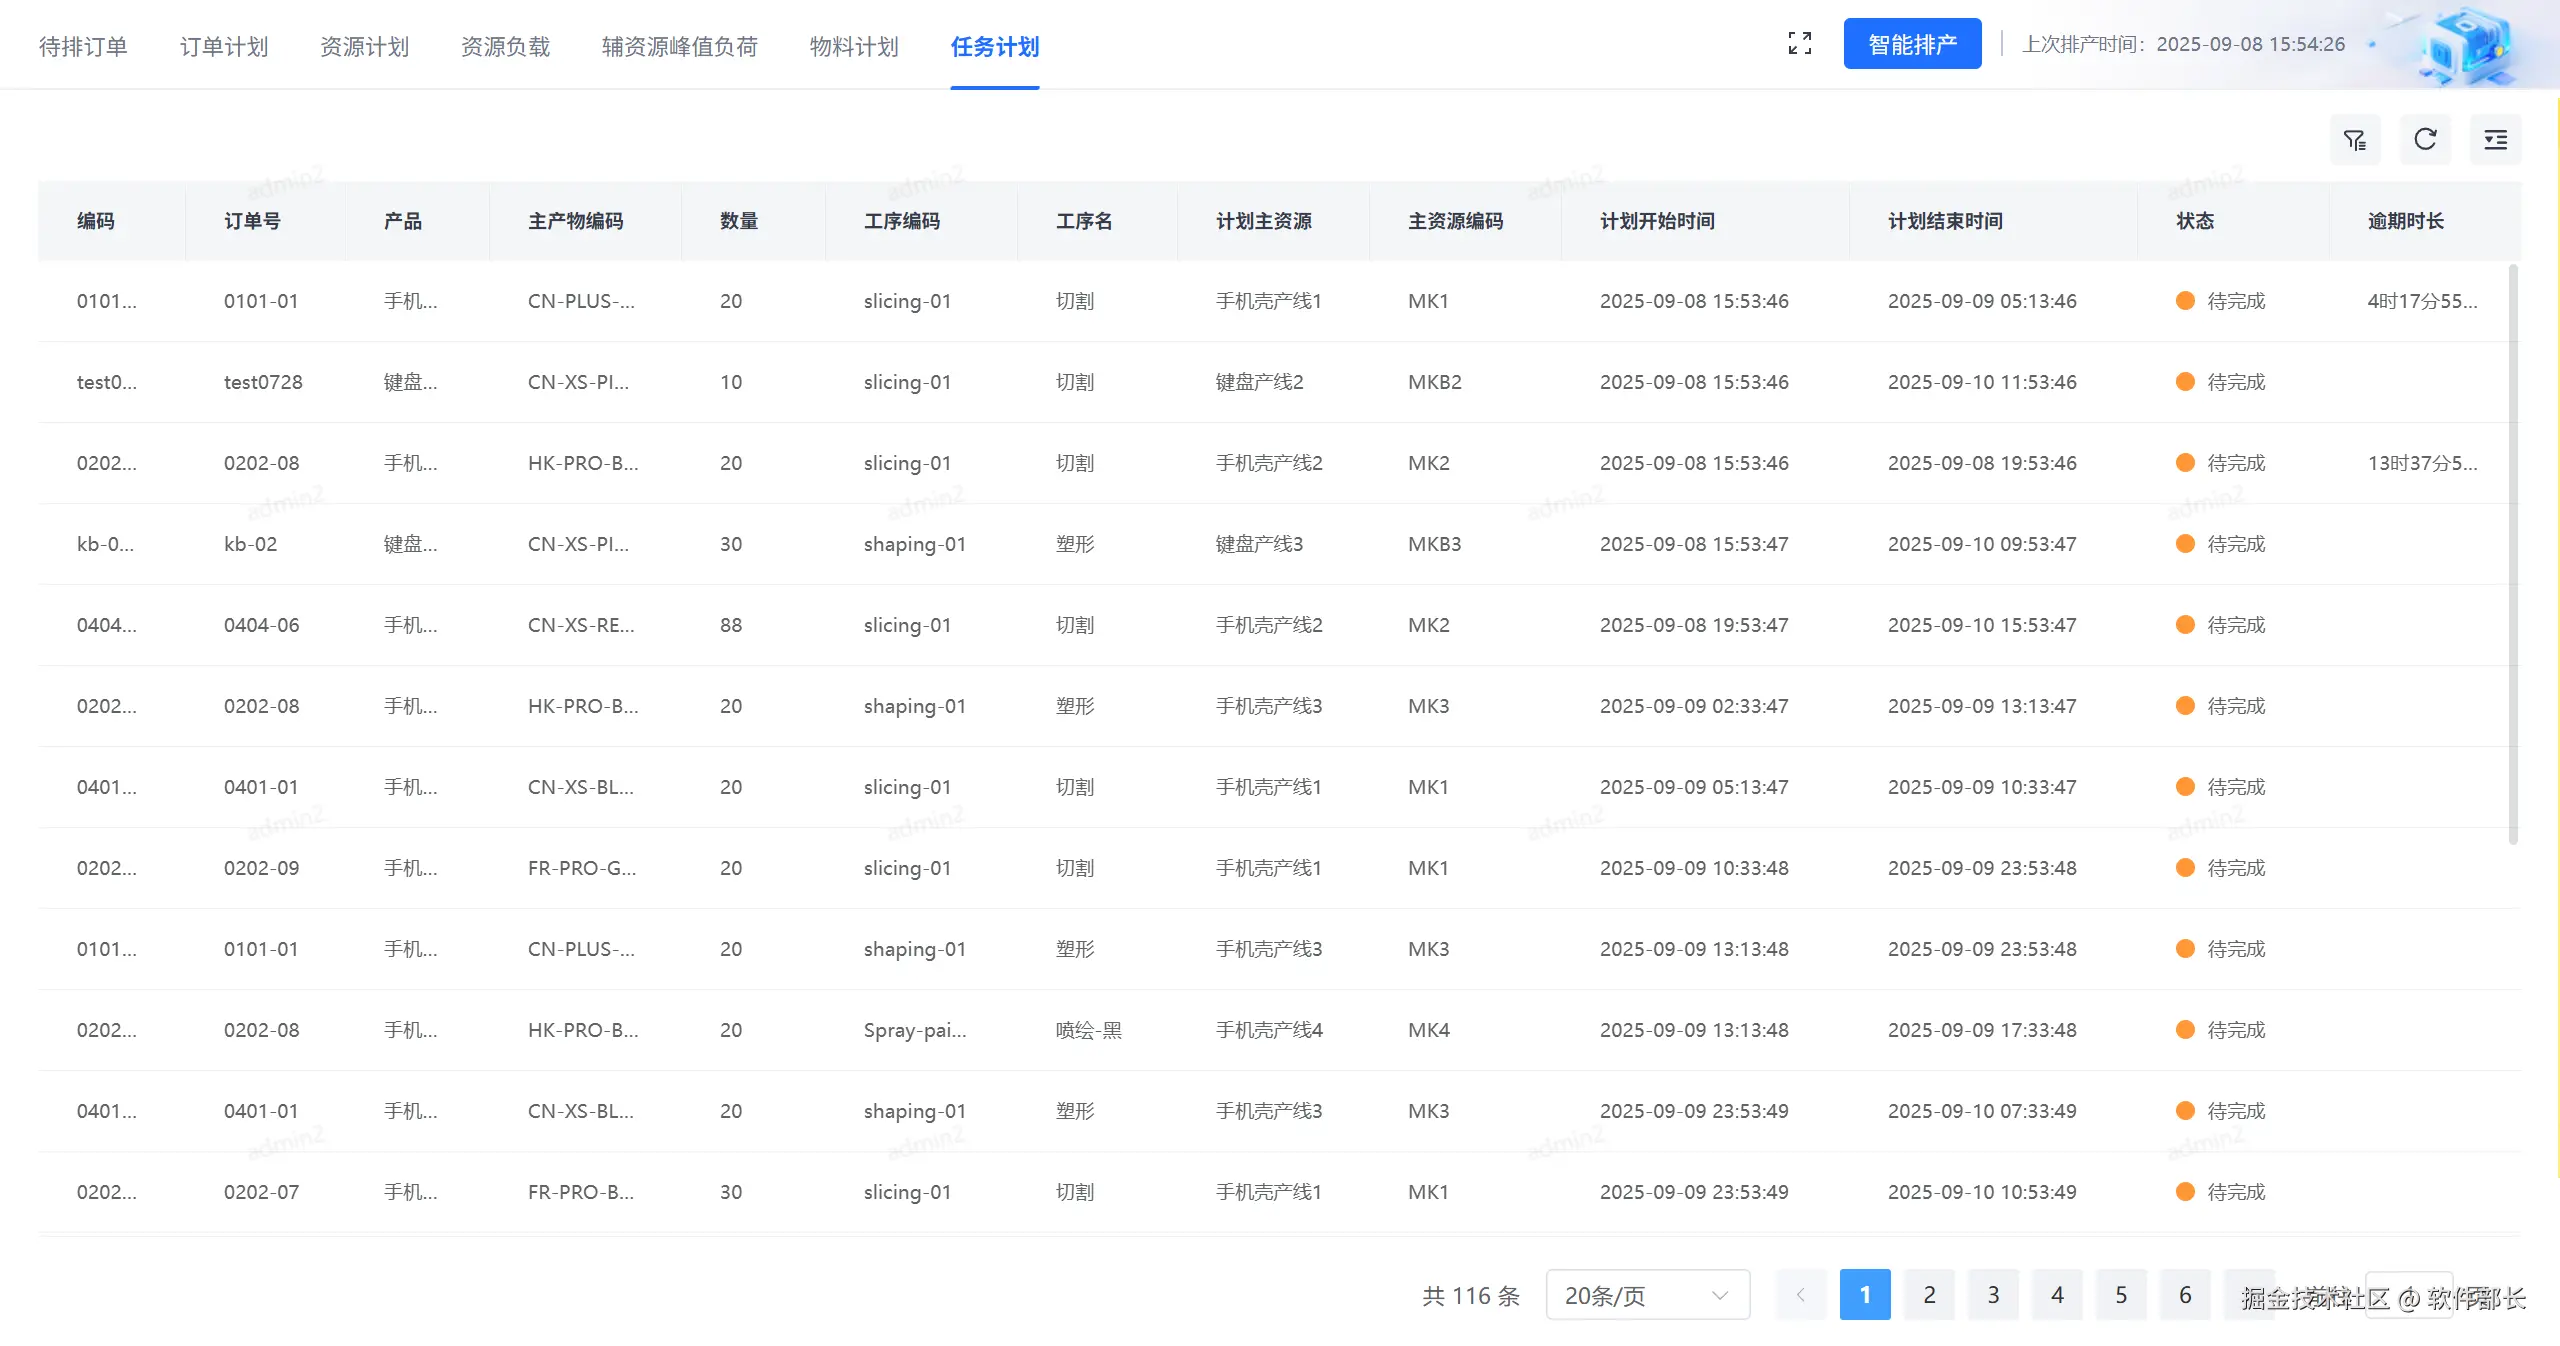This screenshot has height=1346, width=2560.
Task: Click the previous page arrow
Action: [1800, 1295]
